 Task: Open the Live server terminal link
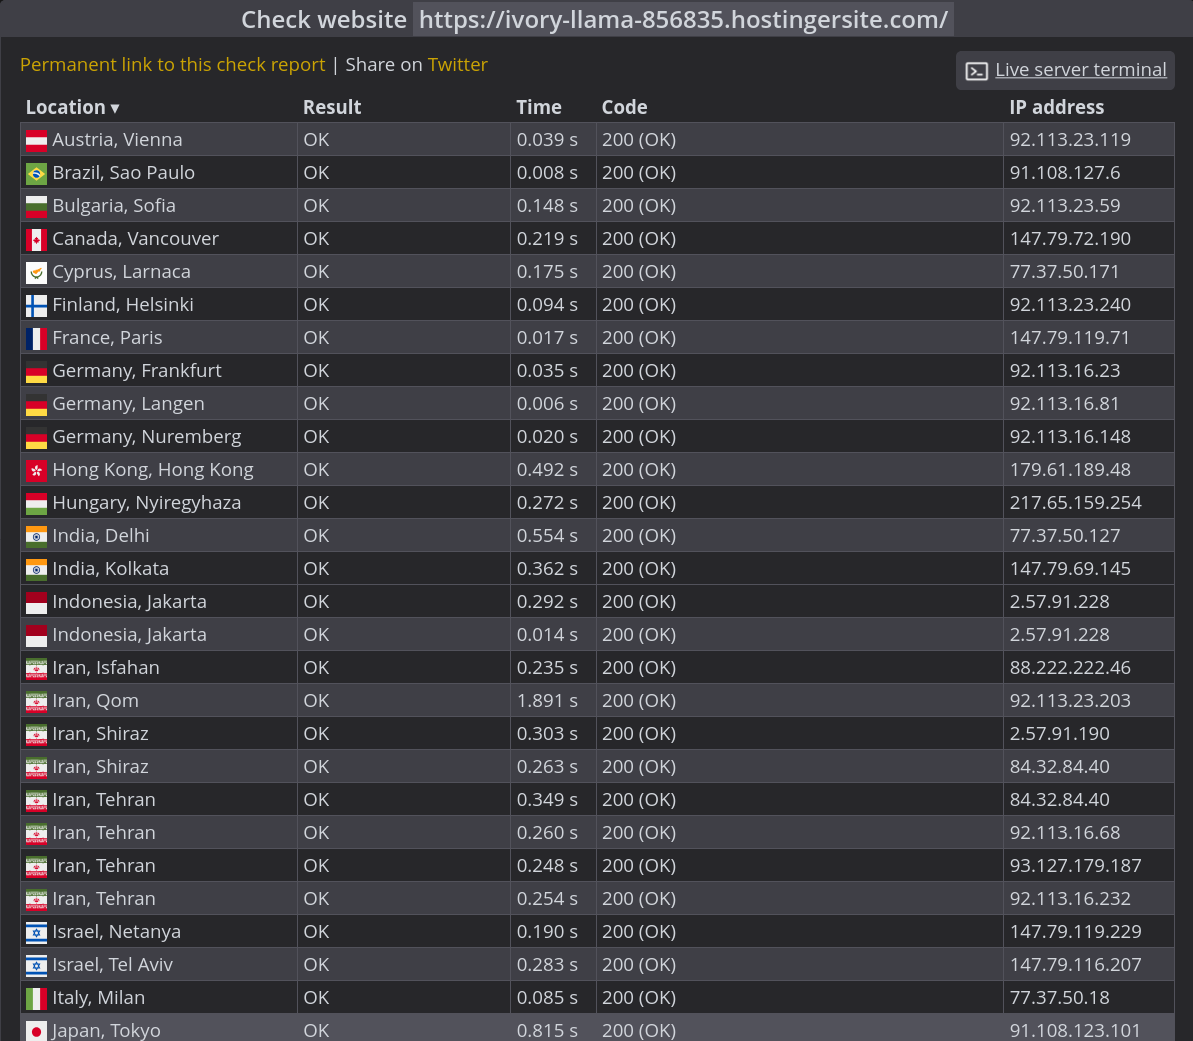[x=1080, y=70]
